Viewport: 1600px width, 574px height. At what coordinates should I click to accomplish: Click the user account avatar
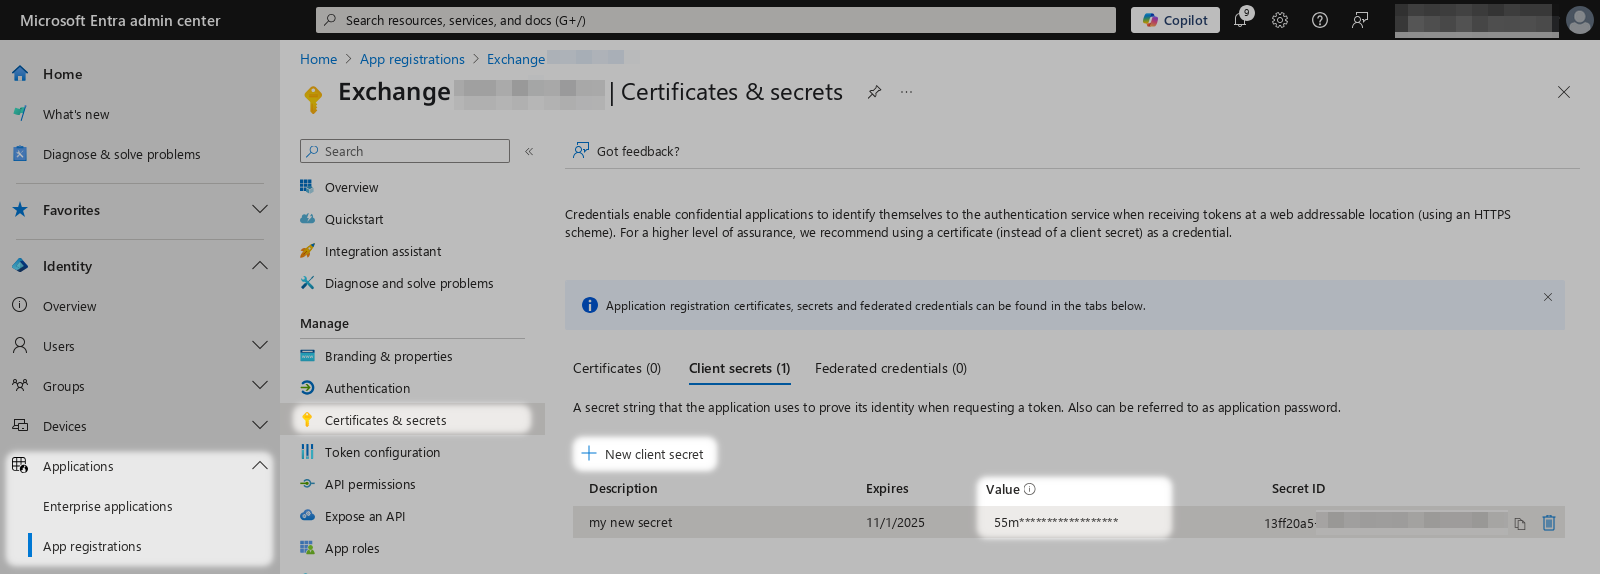[1580, 20]
